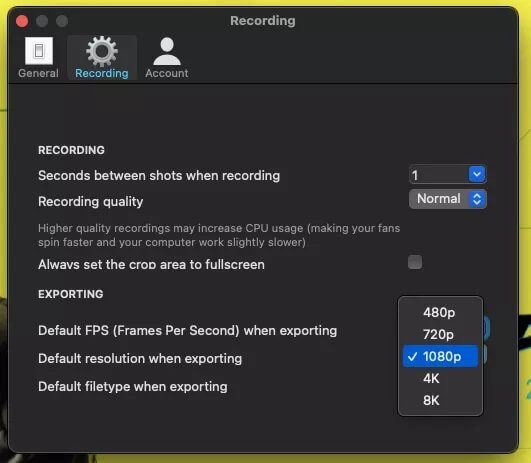This screenshot has width=531, height=463.
Task: Click the Recording quality label
Action: 90,202
